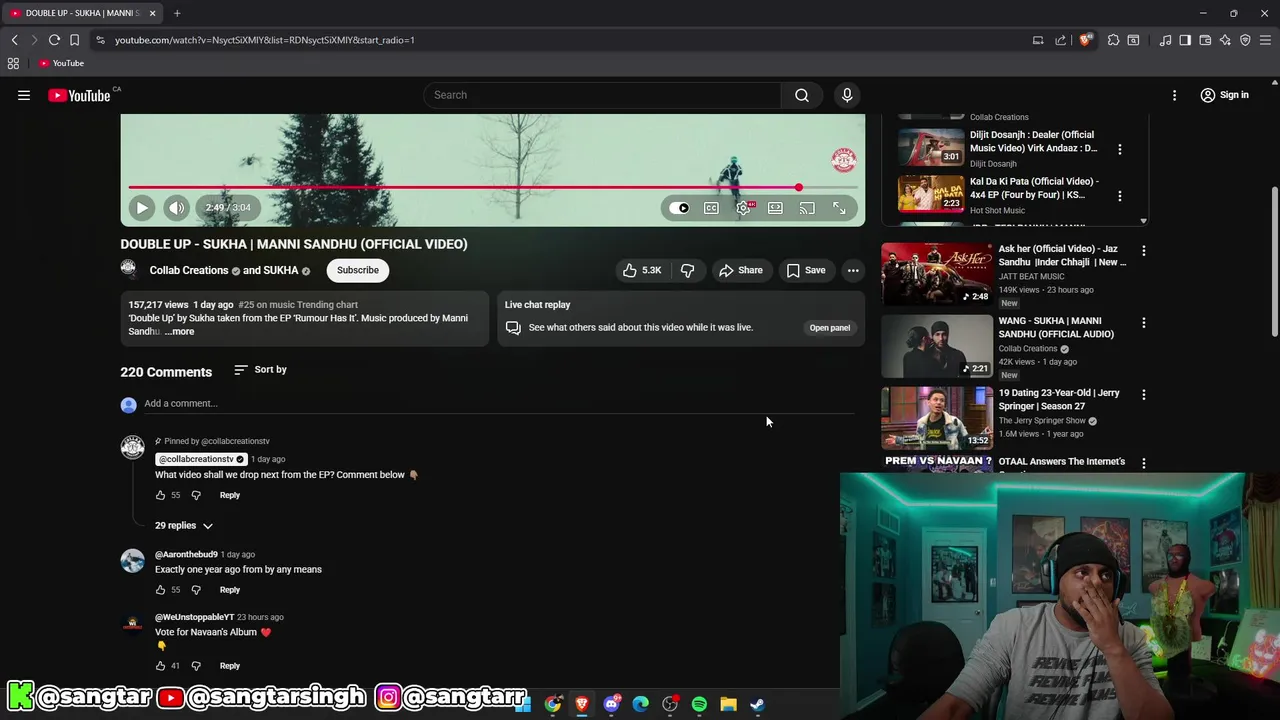Open options for Jerry Springer video
The height and width of the screenshot is (720, 1280).
click(1144, 395)
